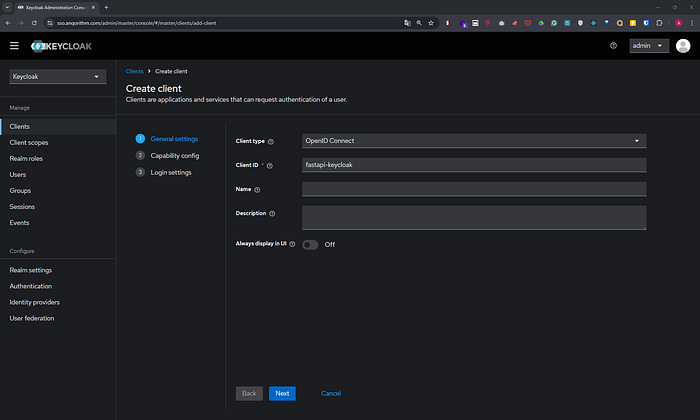Viewport: 700px width, 420px height.
Task: Show help for Client ID
Action: pos(270,166)
